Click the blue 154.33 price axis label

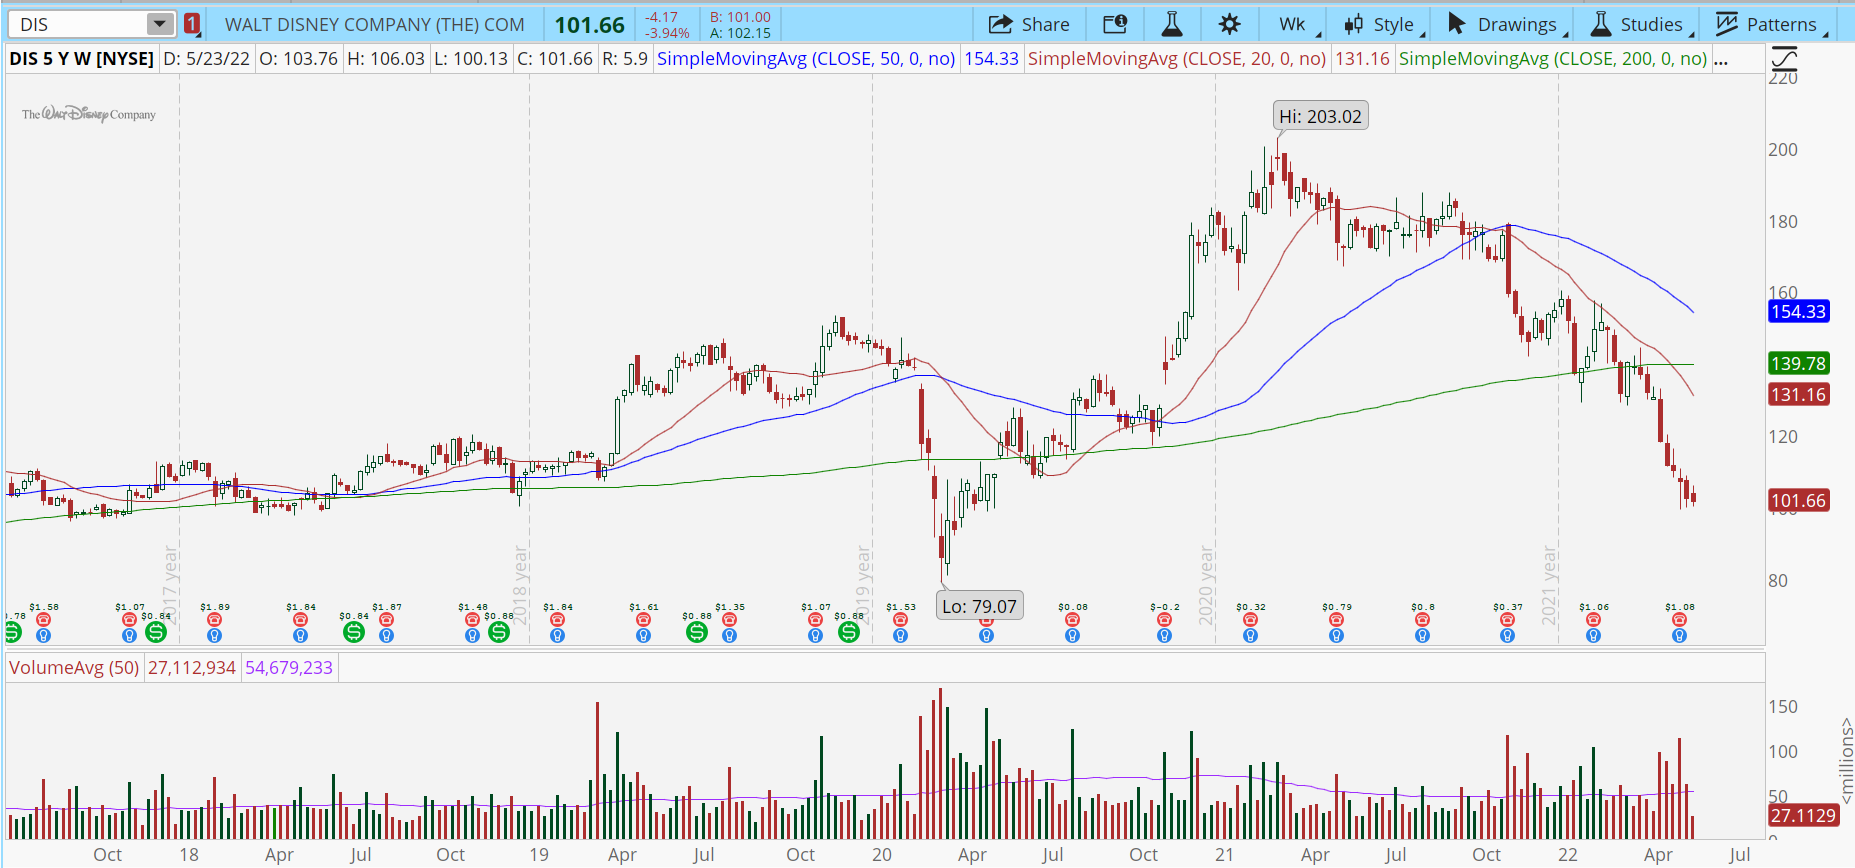[x=1798, y=312]
